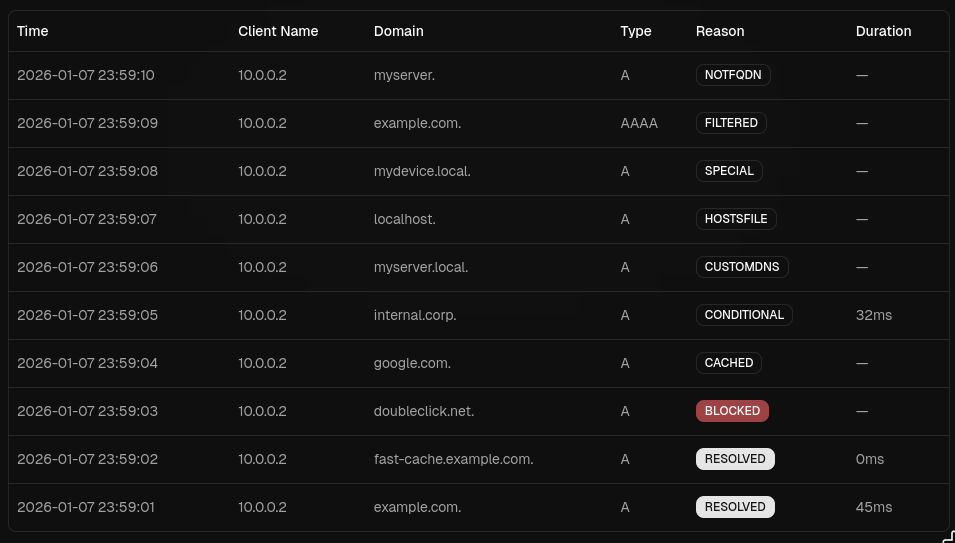Click the AAAA query type cell

pos(639,123)
